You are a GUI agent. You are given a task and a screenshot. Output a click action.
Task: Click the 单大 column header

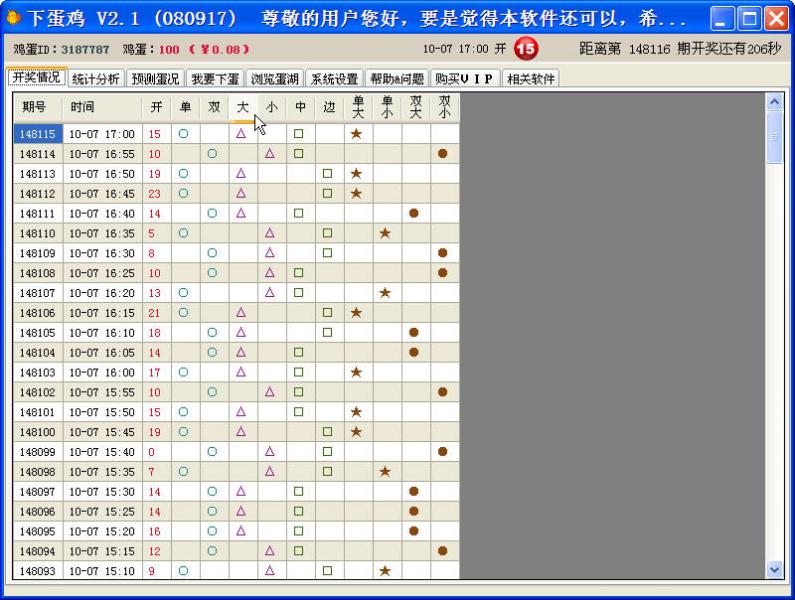click(x=358, y=107)
